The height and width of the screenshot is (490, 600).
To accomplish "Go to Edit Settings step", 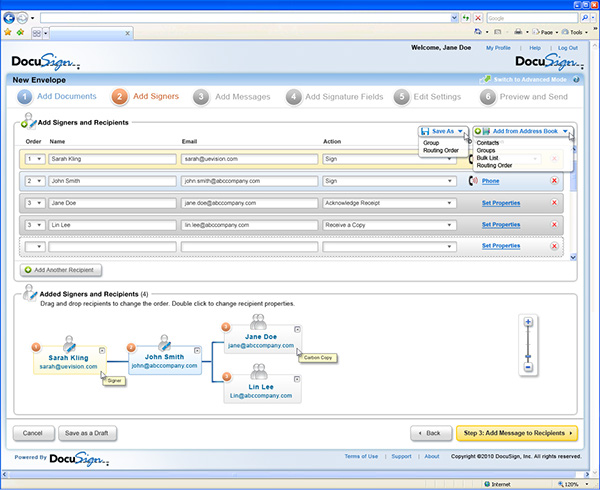I will pyautogui.click(x=427, y=97).
